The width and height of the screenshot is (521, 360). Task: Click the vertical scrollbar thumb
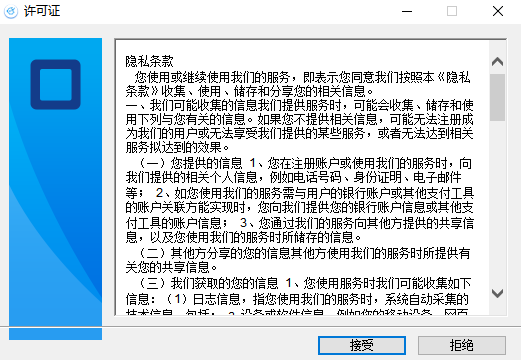pos(497,97)
